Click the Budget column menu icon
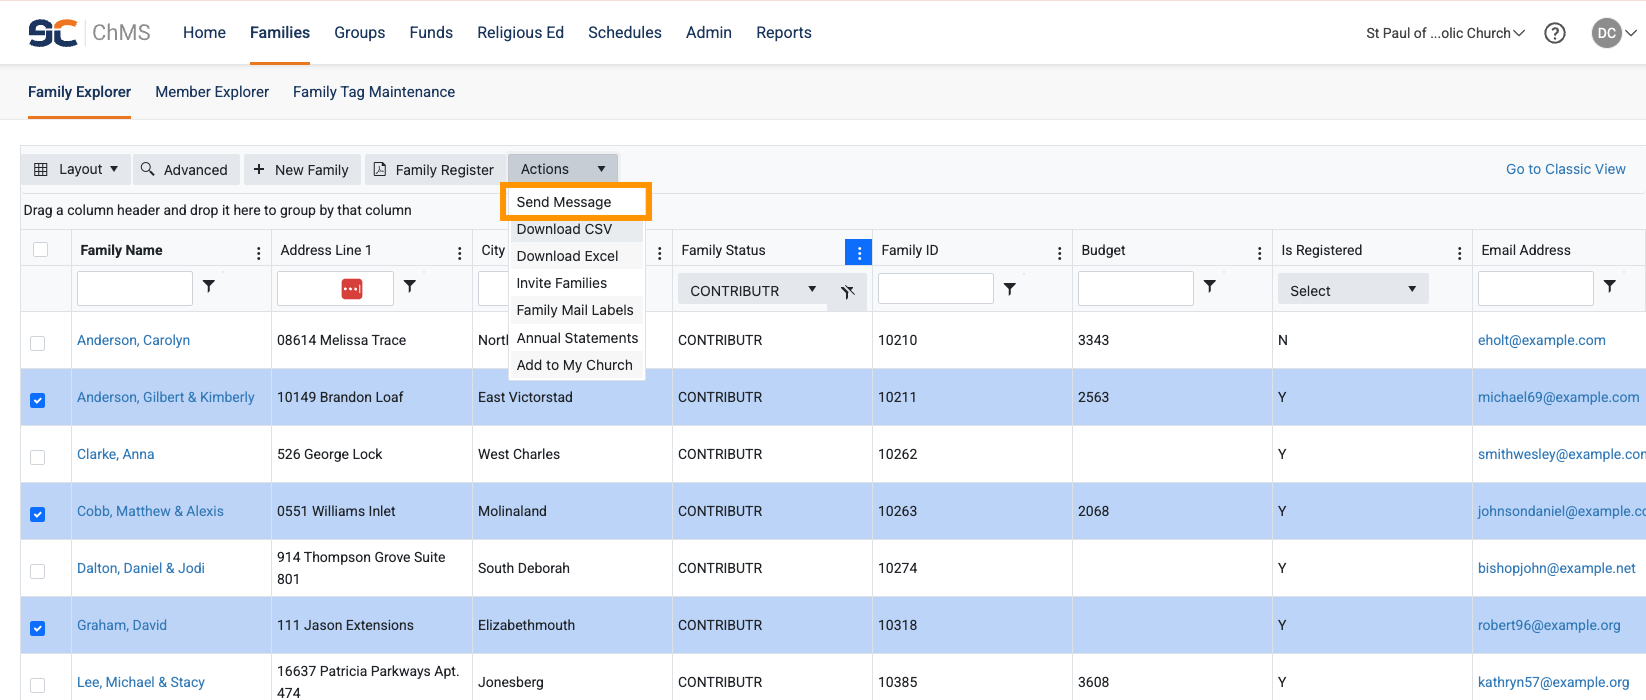 (x=1259, y=253)
